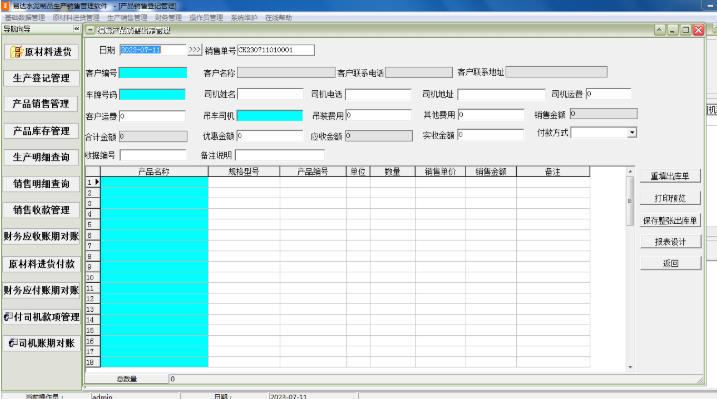Click the 日期 date field

point(153,50)
